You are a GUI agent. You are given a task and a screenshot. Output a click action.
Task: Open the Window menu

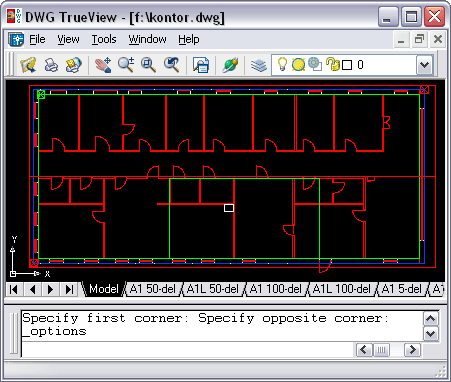pos(147,39)
